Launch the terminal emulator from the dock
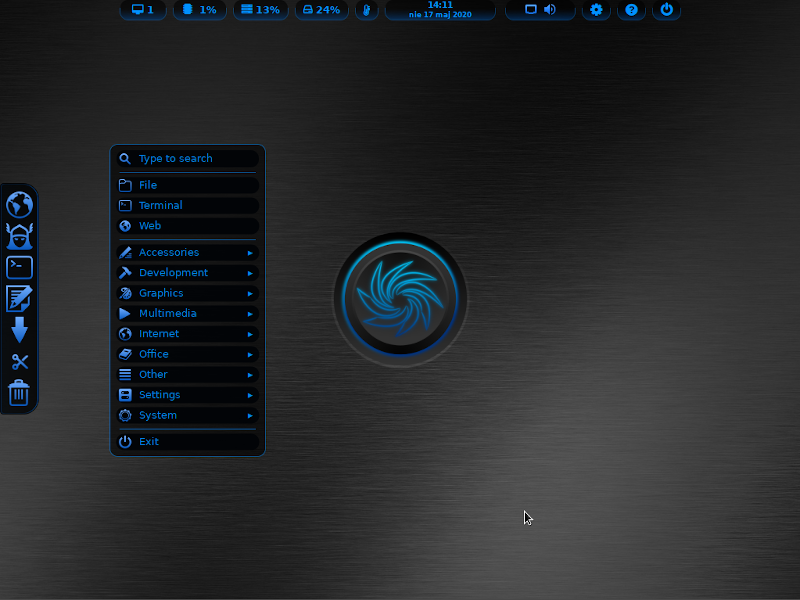 point(20,266)
